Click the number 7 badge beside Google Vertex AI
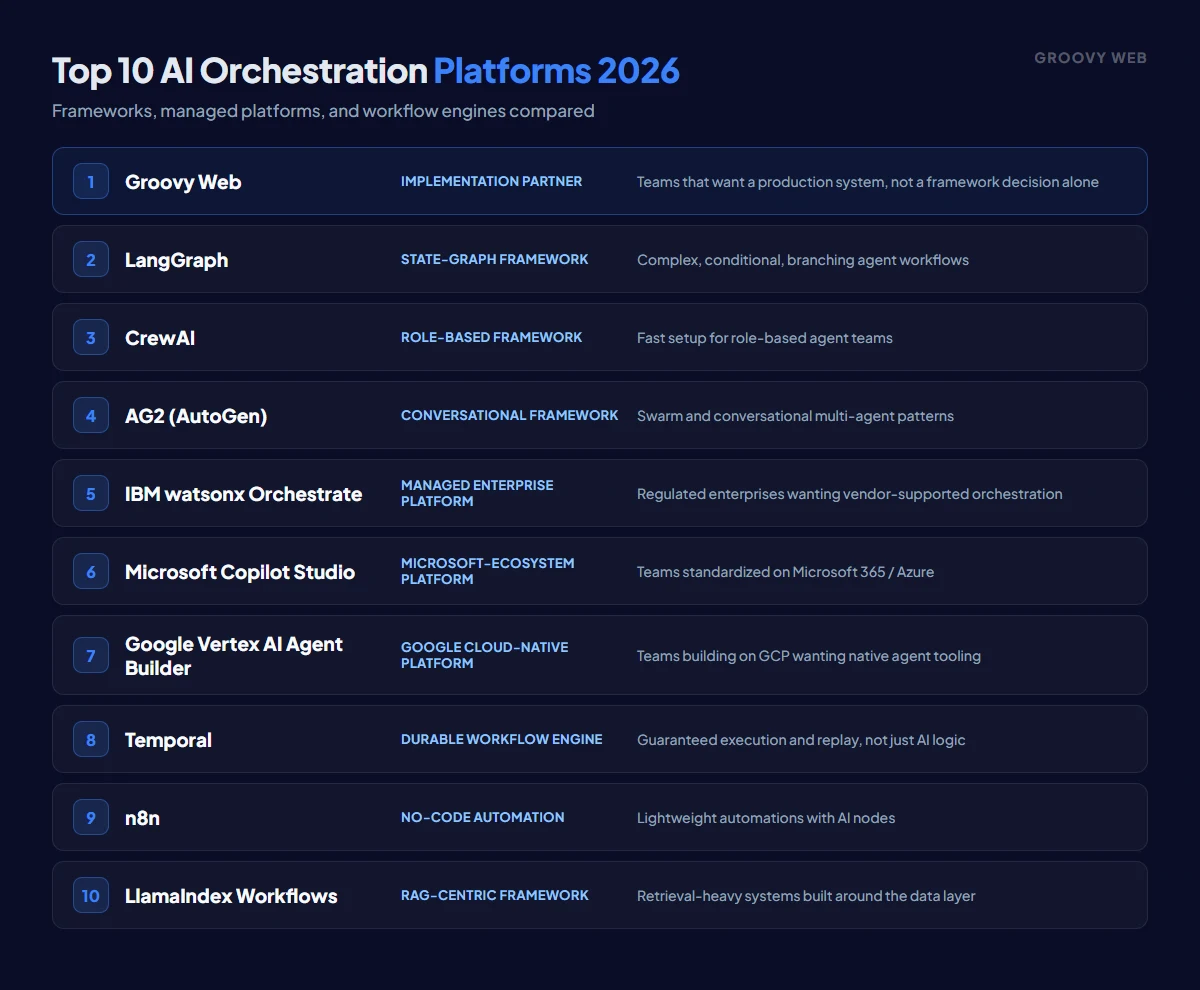Screen dimensions: 1200x990 (91, 655)
